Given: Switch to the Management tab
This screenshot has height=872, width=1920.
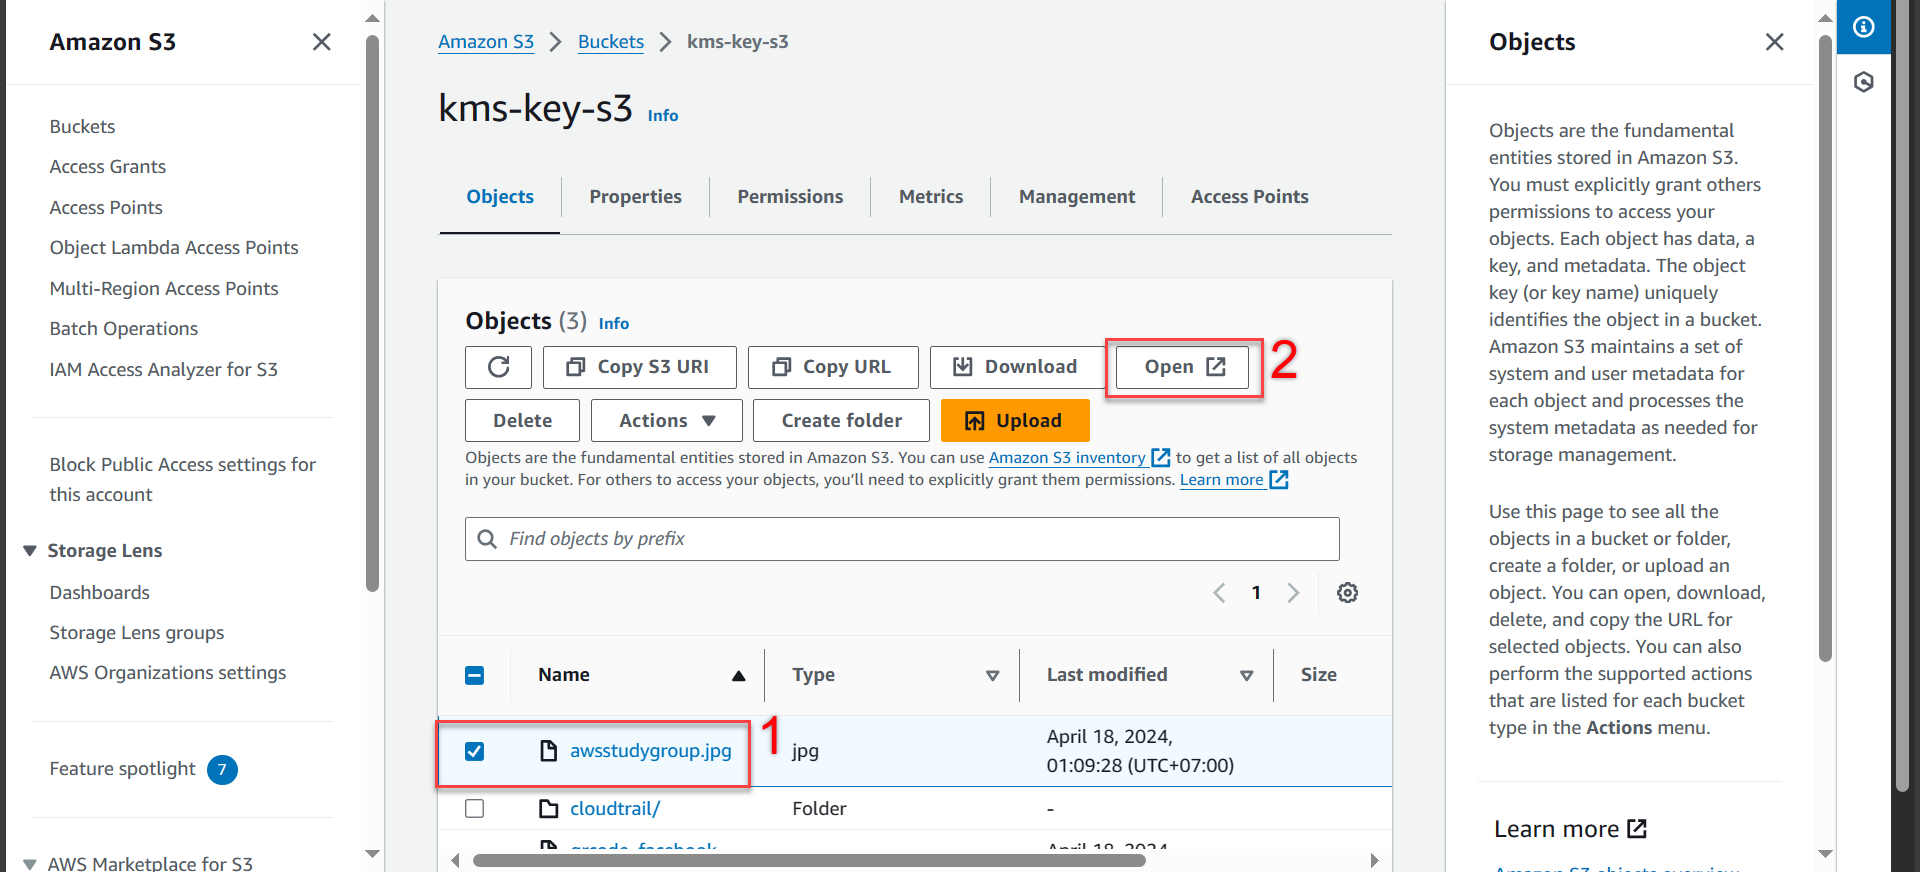Looking at the screenshot, I should (1077, 197).
